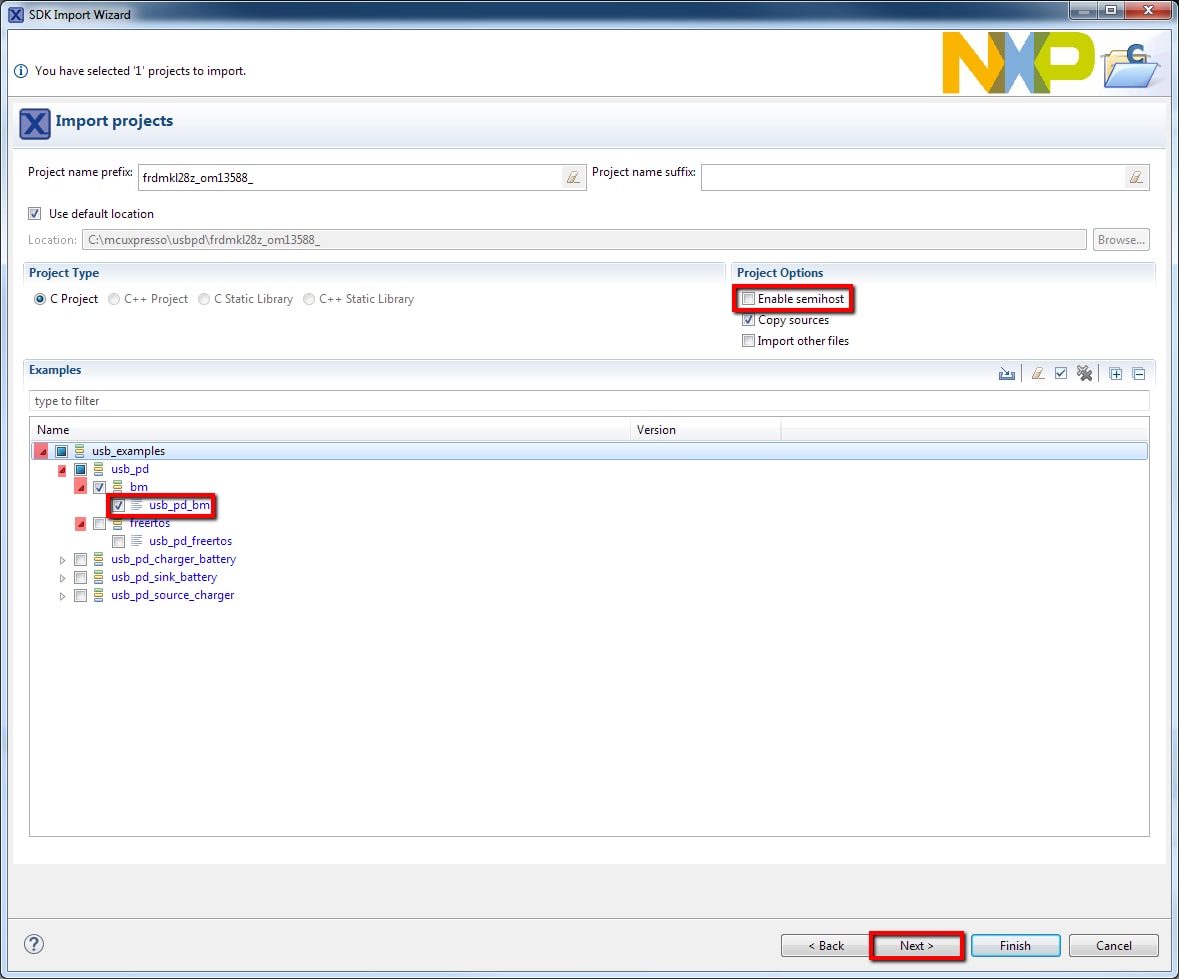Click the eraser icon in Examples toolbar
The height and width of the screenshot is (979, 1179).
pos(1037,374)
